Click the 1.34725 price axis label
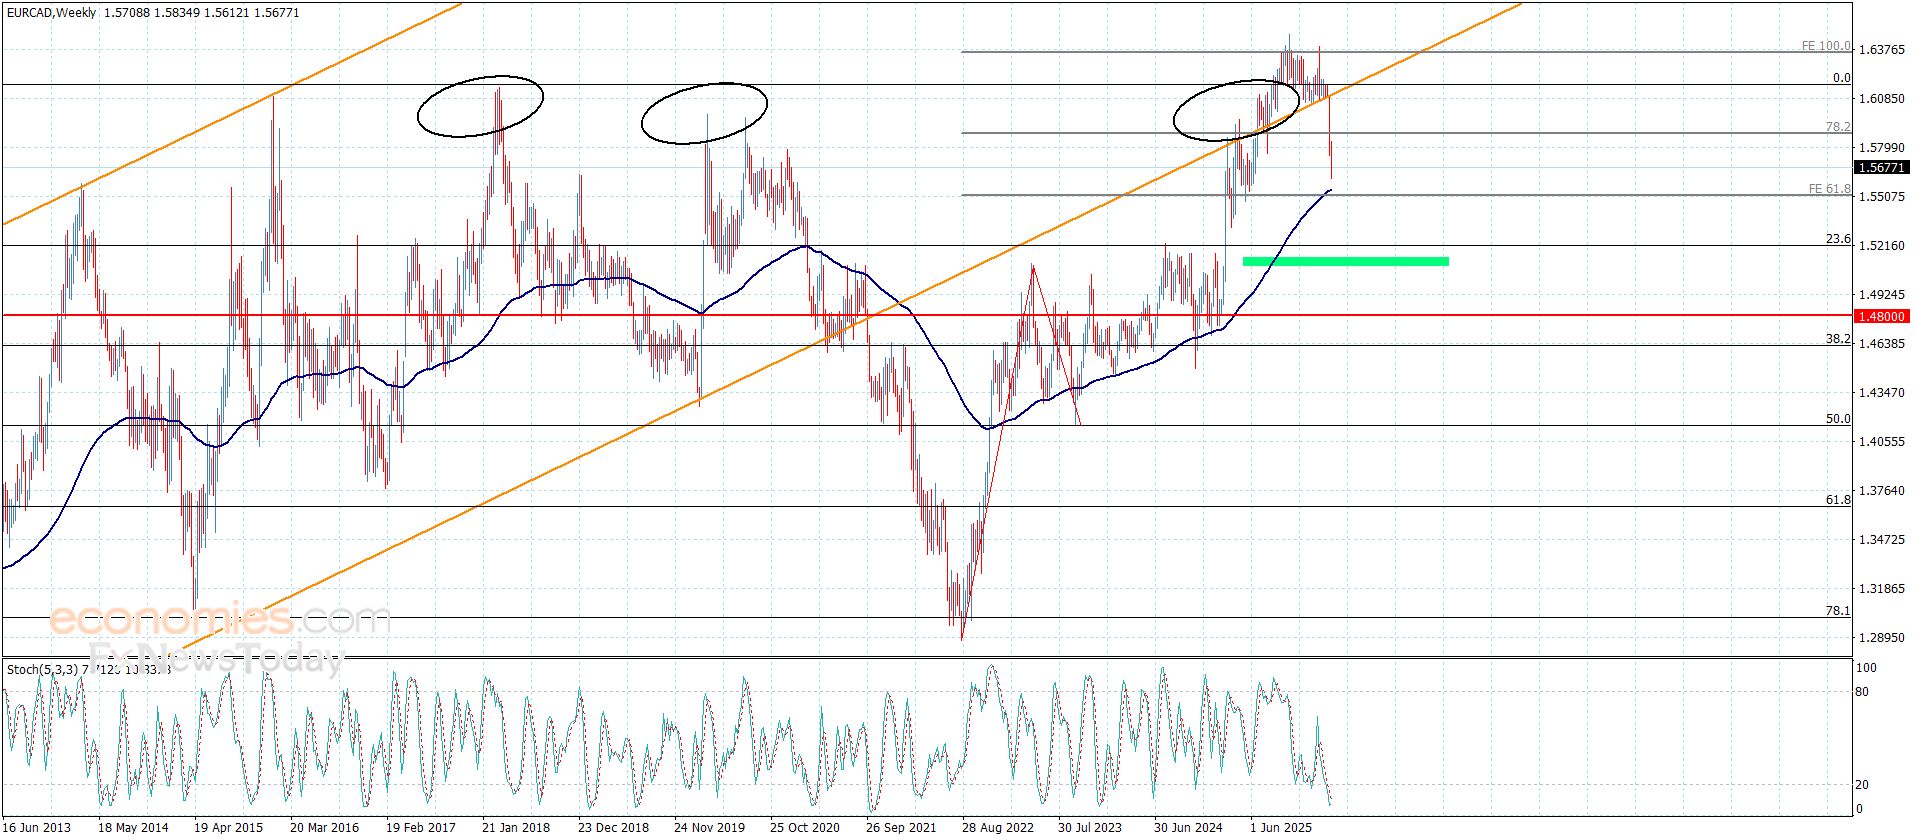 click(1881, 540)
